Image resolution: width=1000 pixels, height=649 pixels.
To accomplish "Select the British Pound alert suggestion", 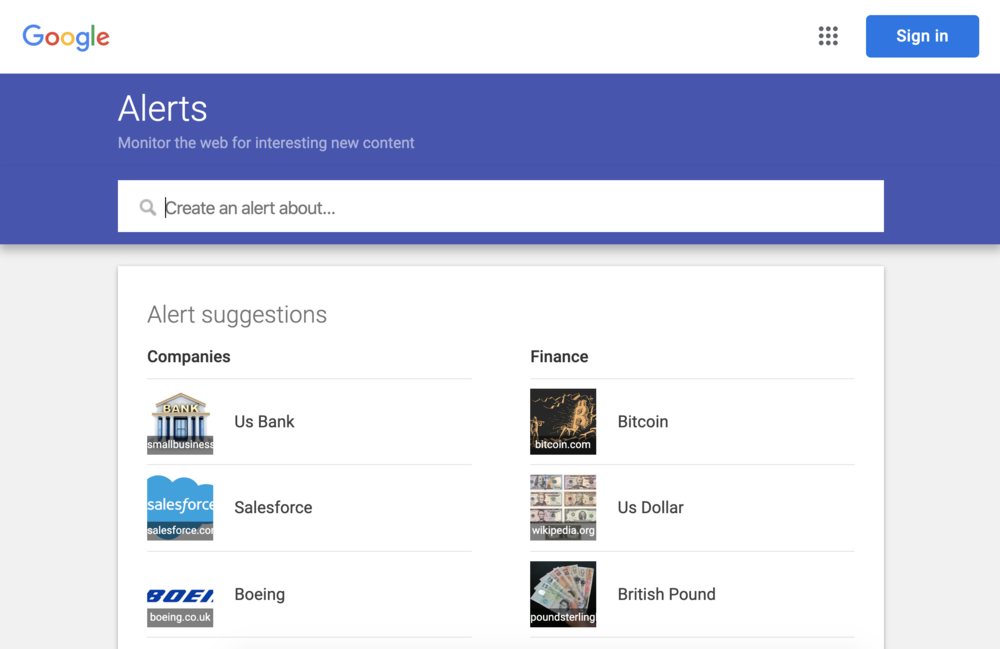I will click(666, 594).
